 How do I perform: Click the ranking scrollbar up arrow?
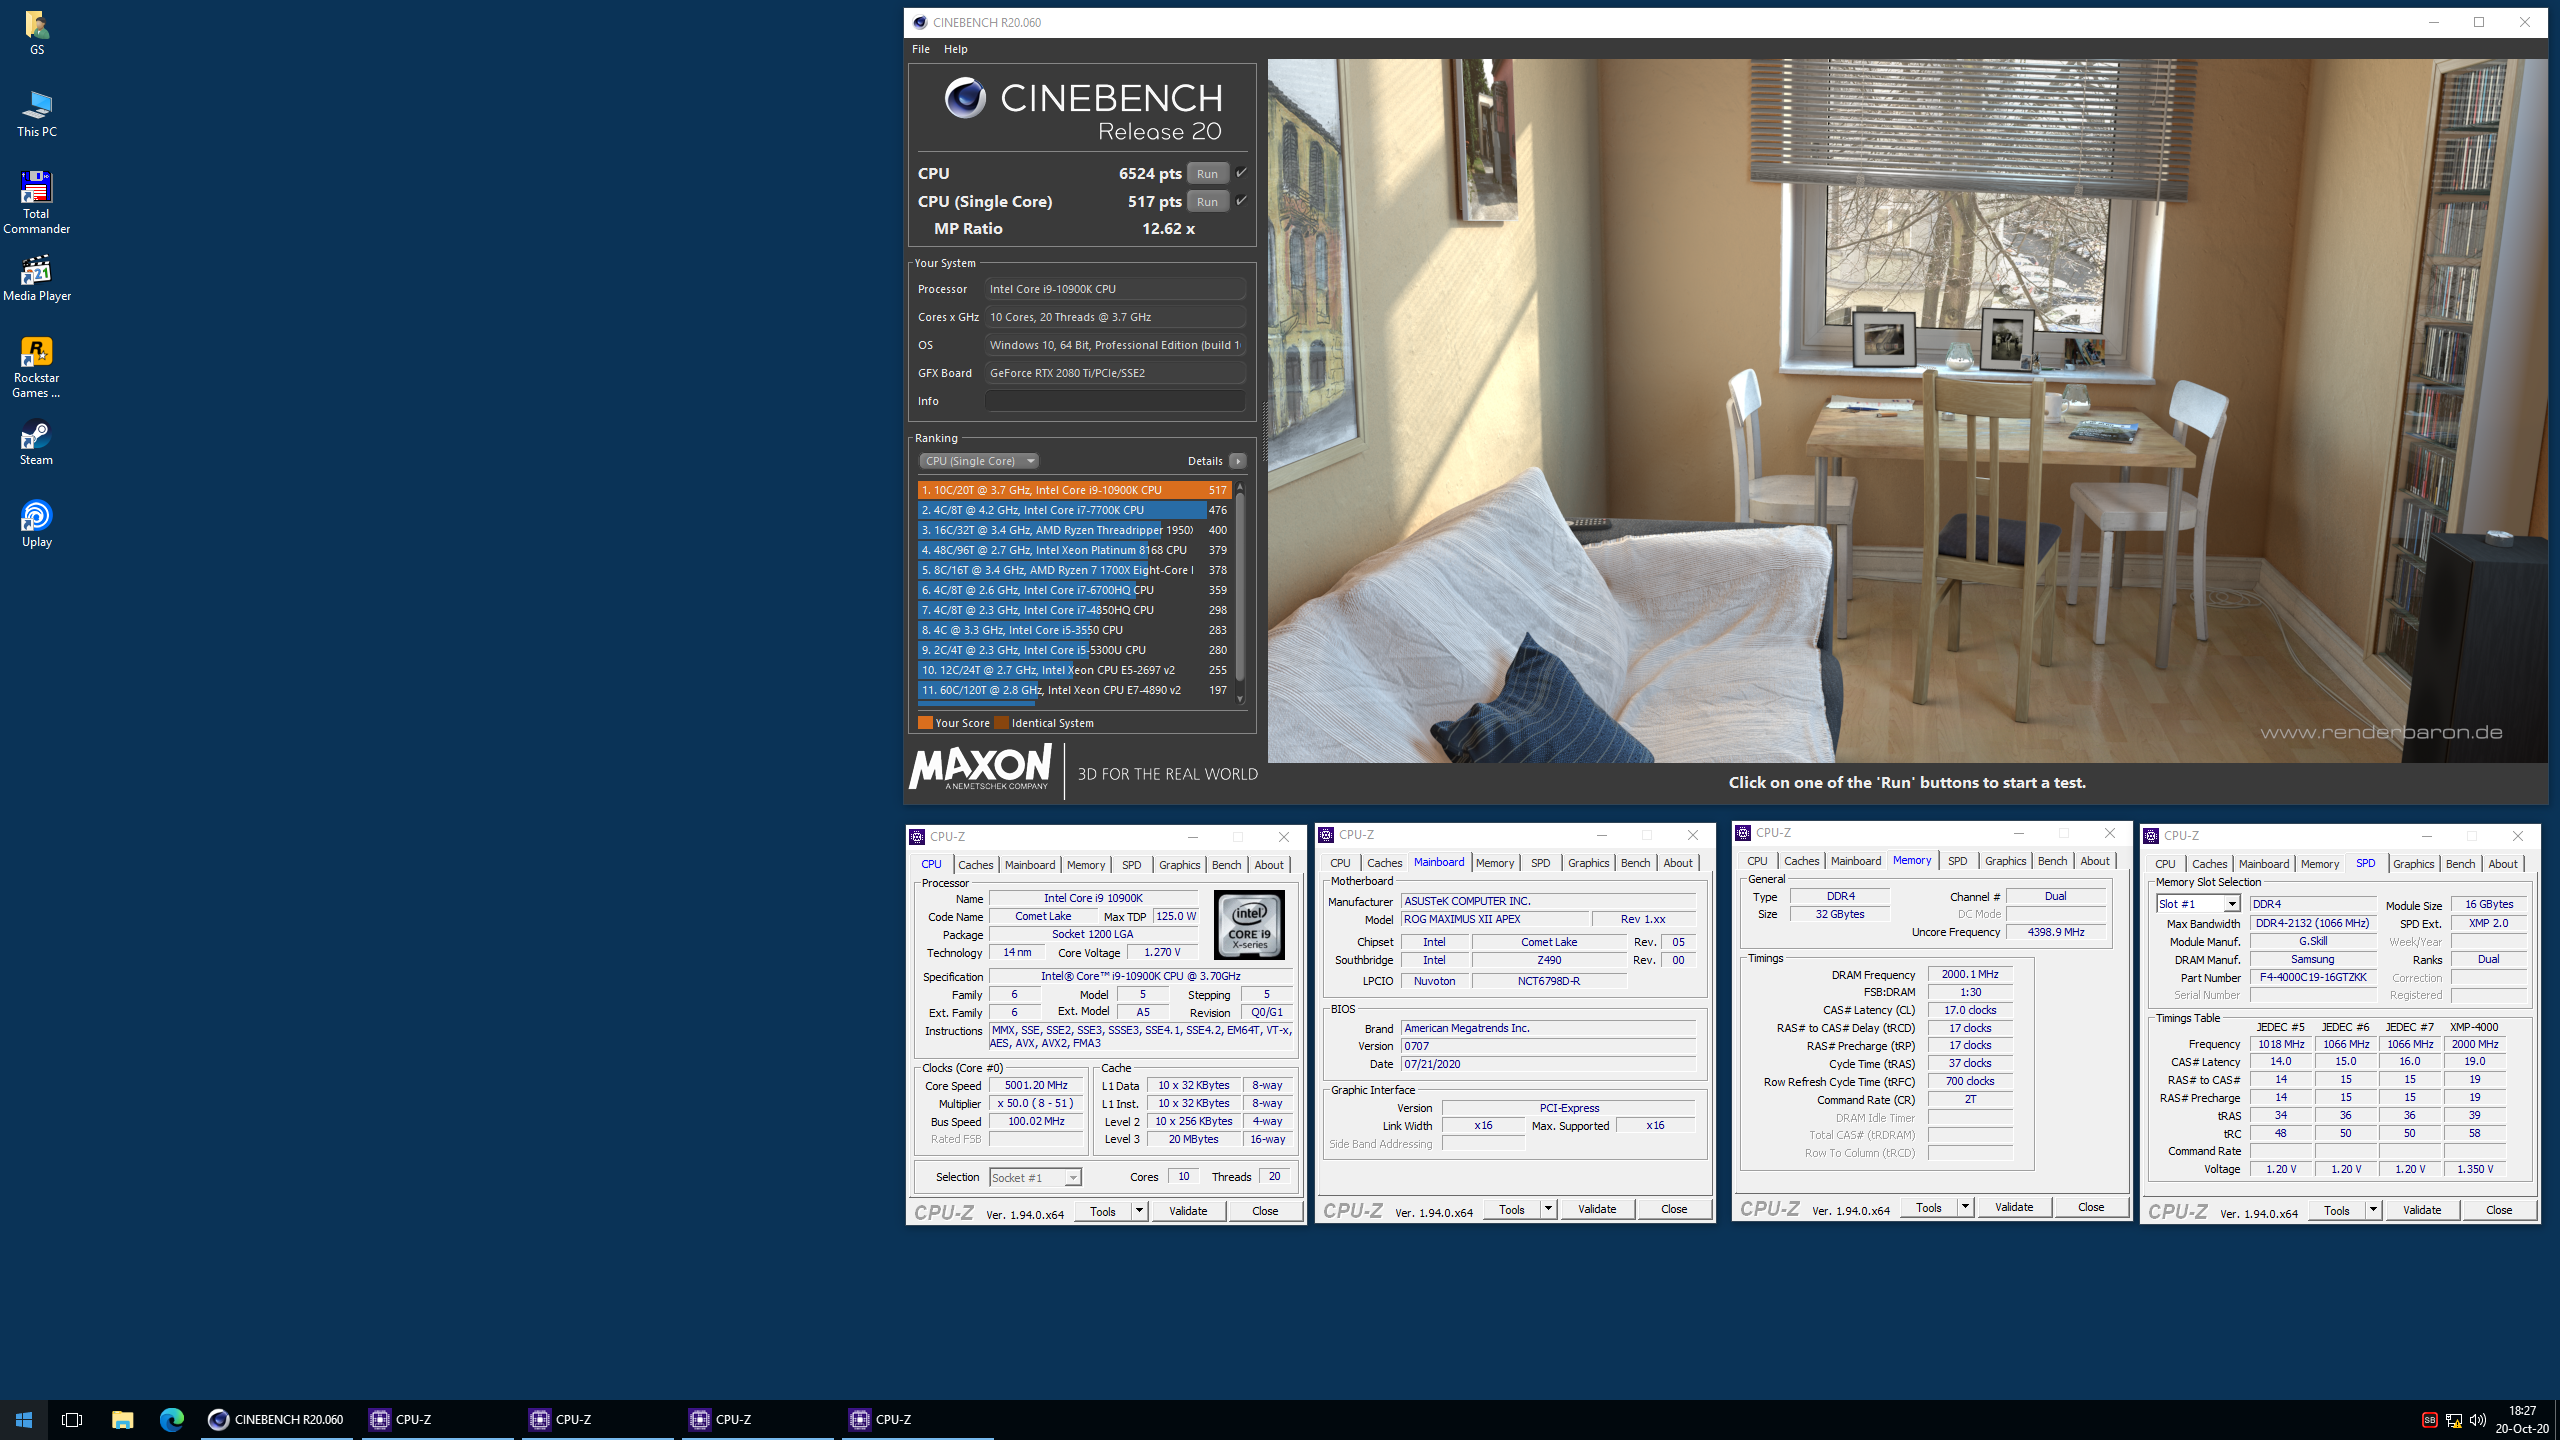coord(1240,487)
